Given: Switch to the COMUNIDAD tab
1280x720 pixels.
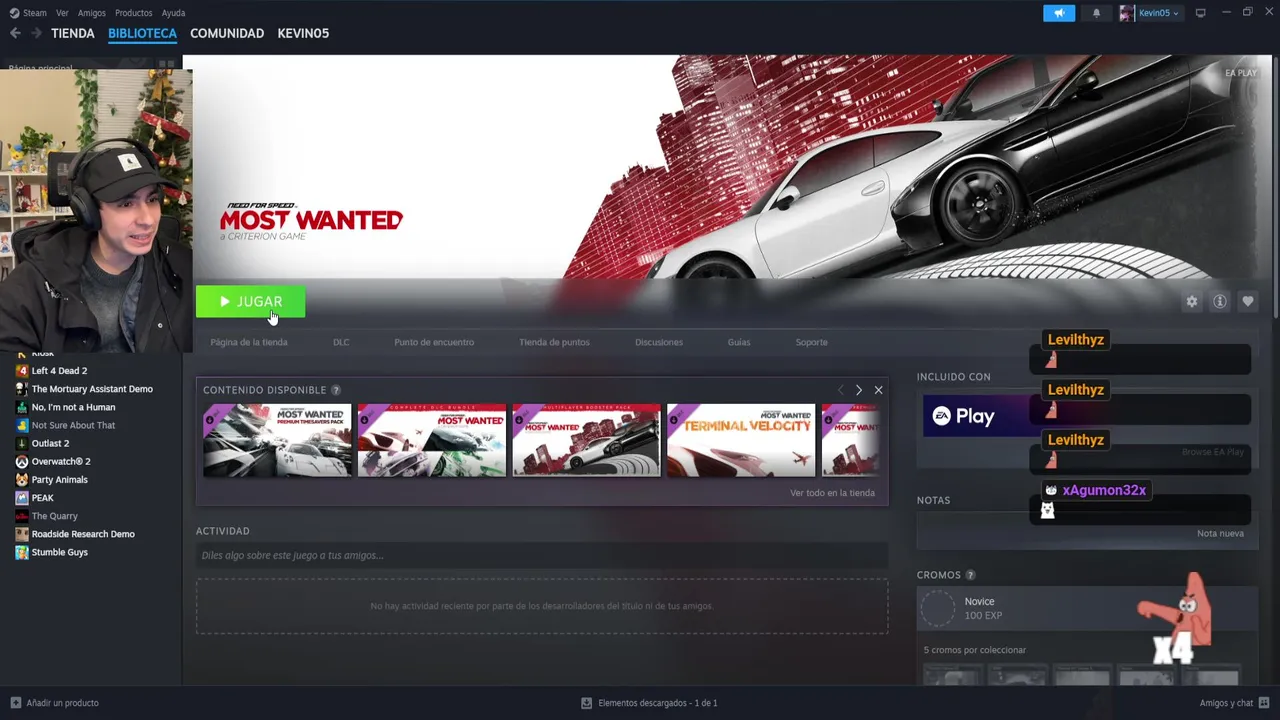Looking at the screenshot, I should [x=227, y=33].
